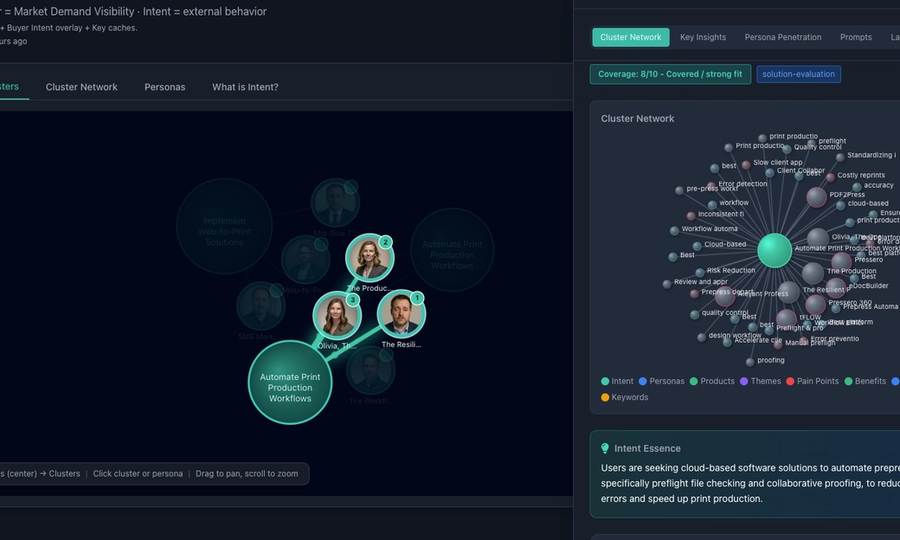Click the faded SMB Mark persona avatar
The image size is (900, 540).
[261, 306]
